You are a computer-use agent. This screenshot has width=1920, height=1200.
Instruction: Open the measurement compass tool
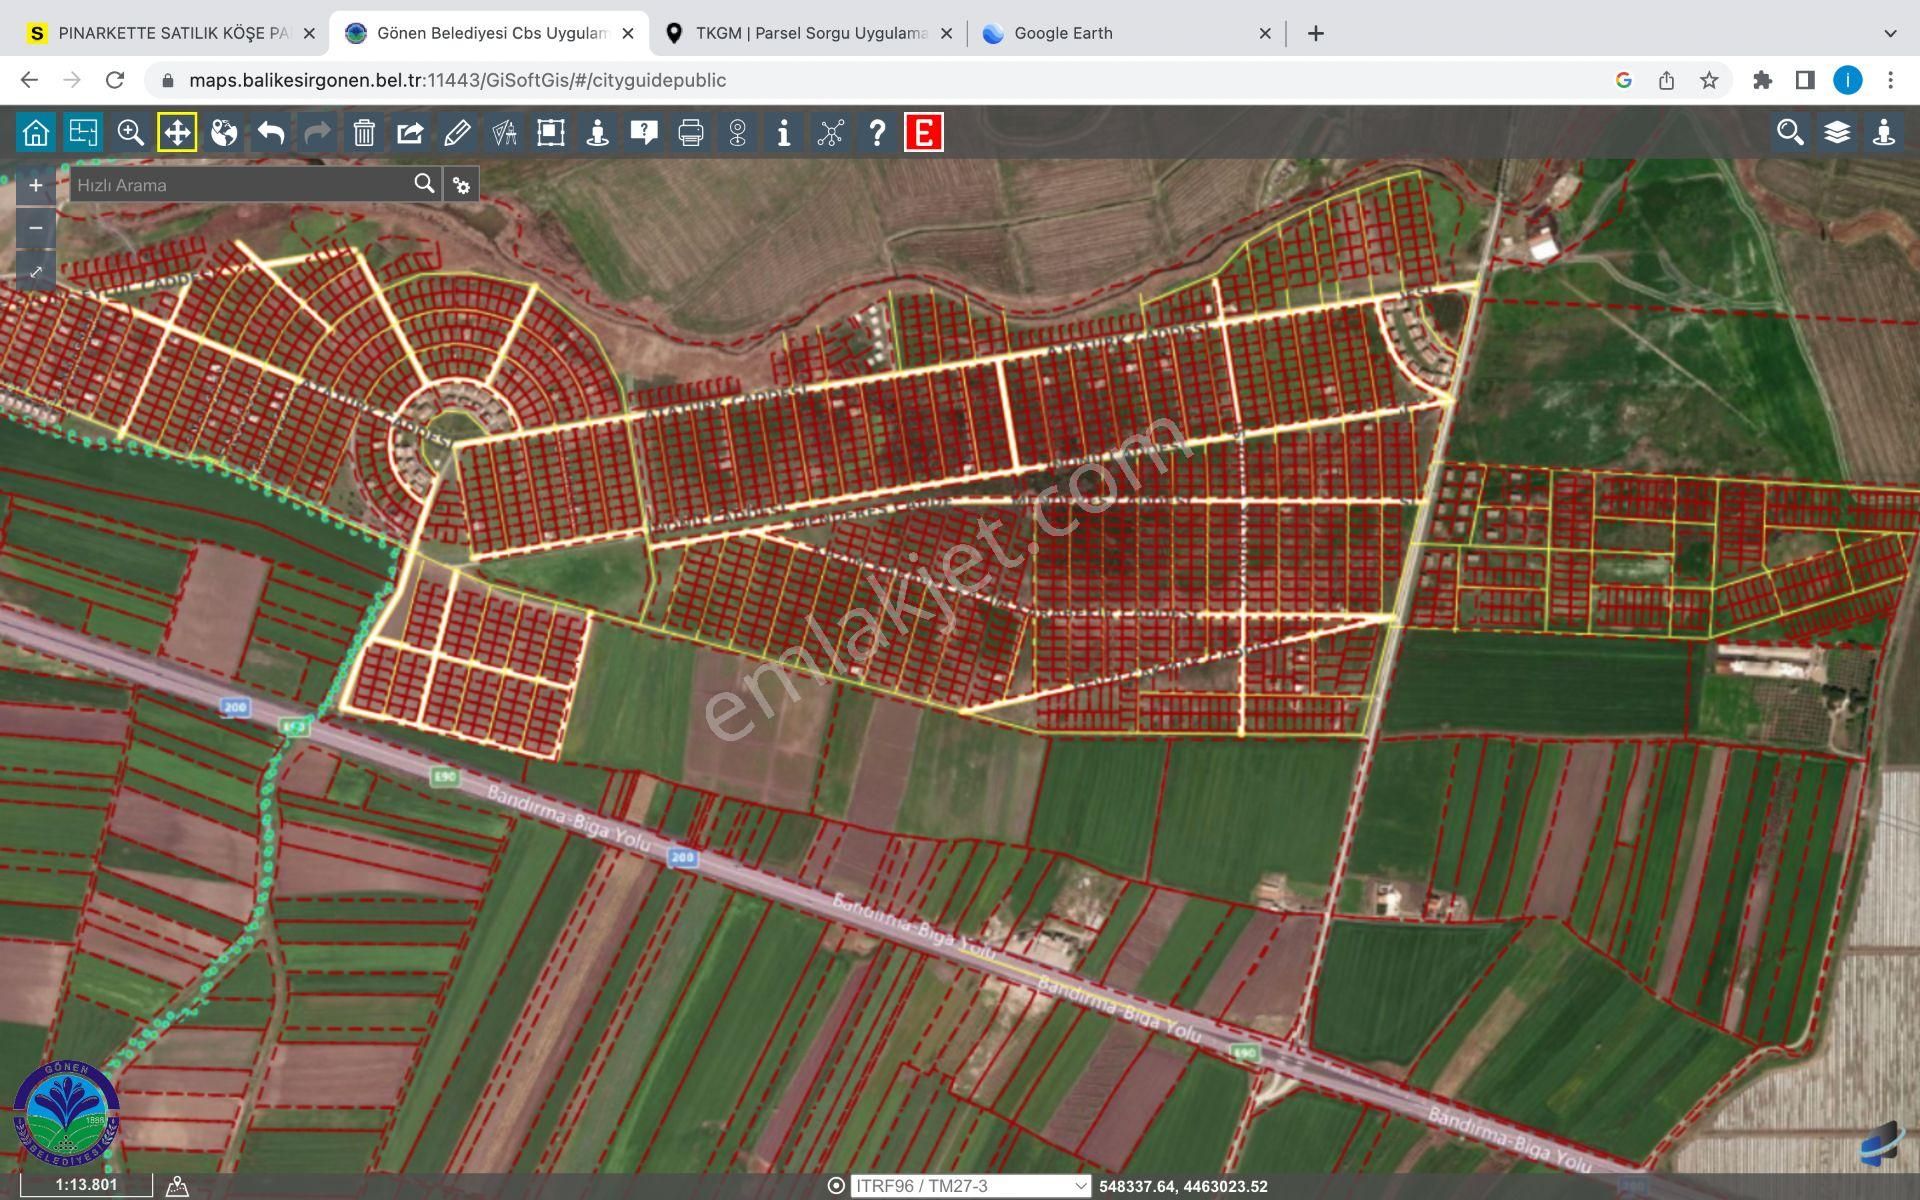(x=504, y=132)
